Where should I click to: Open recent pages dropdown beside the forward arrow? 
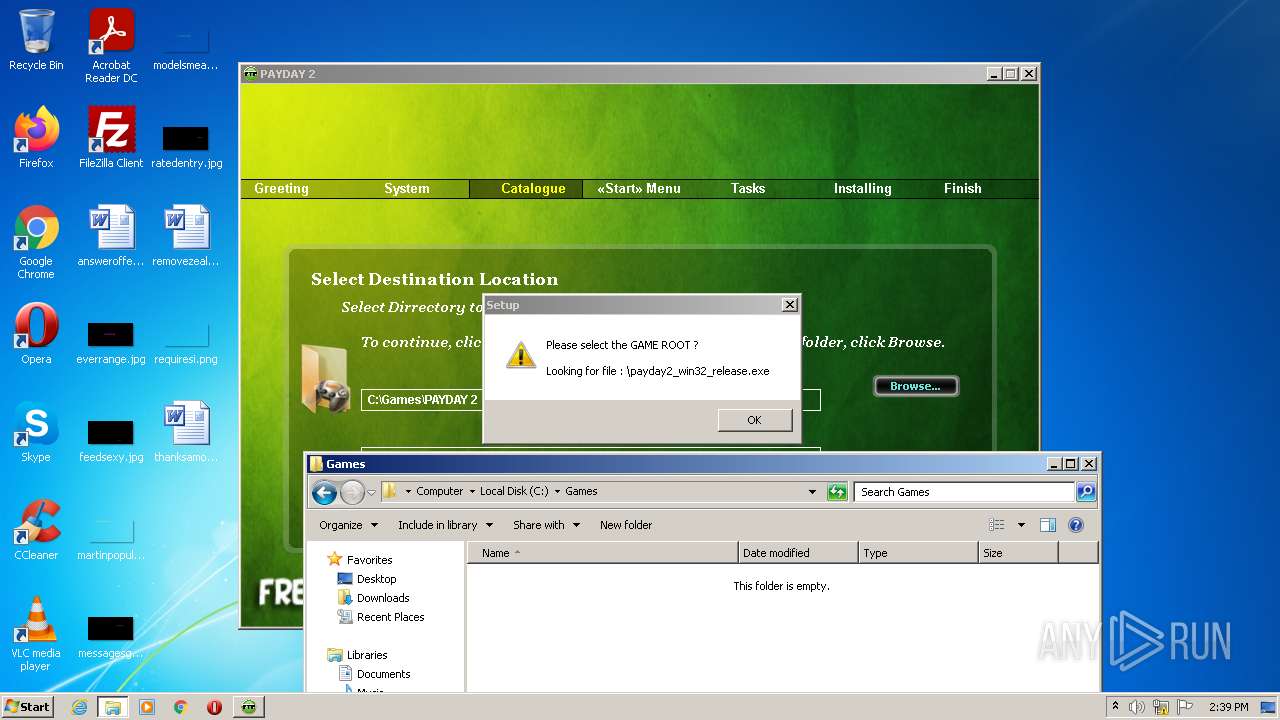tap(371, 492)
